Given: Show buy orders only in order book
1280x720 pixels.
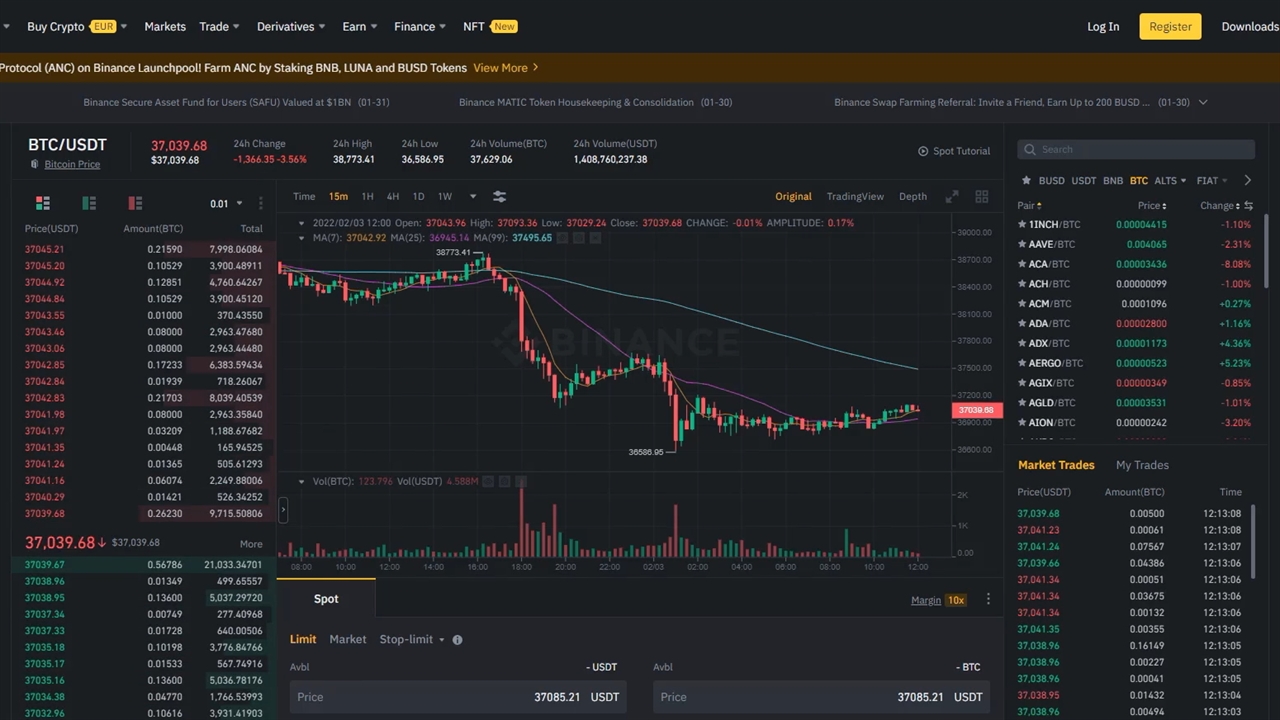Looking at the screenshot, I should click(89, 203).
